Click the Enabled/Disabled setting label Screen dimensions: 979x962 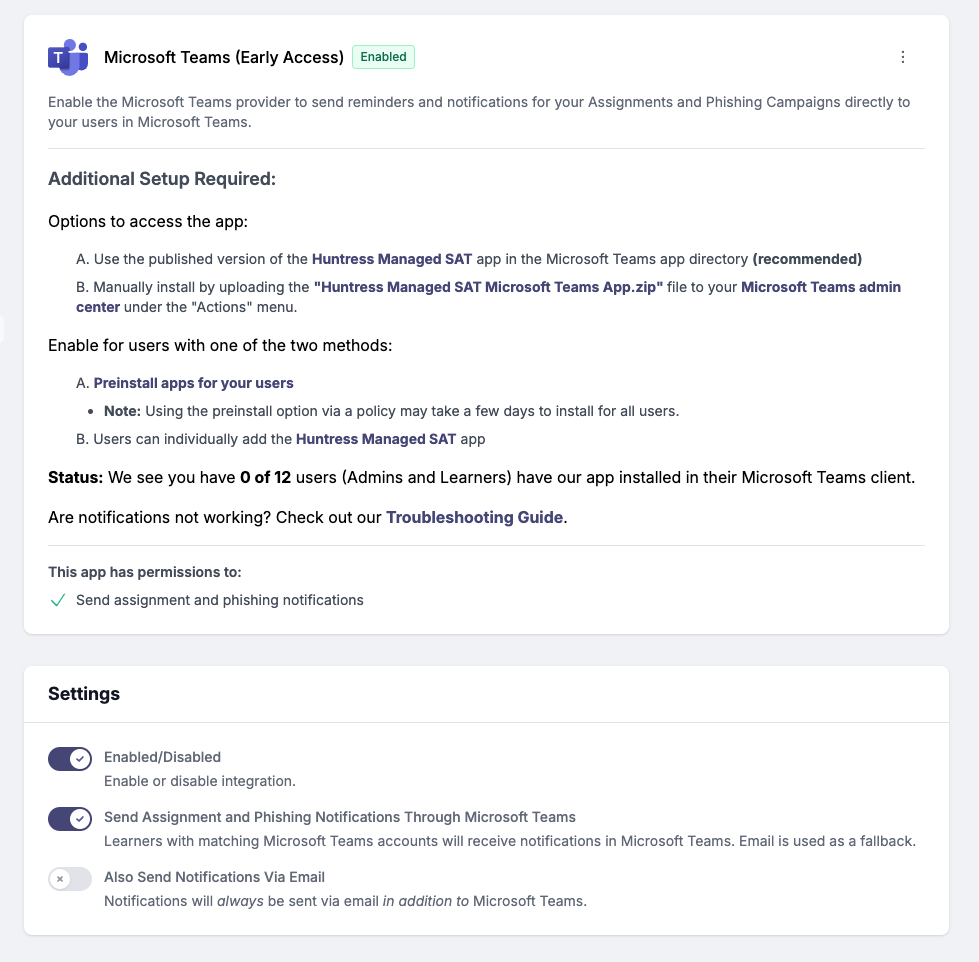(162, 757)
